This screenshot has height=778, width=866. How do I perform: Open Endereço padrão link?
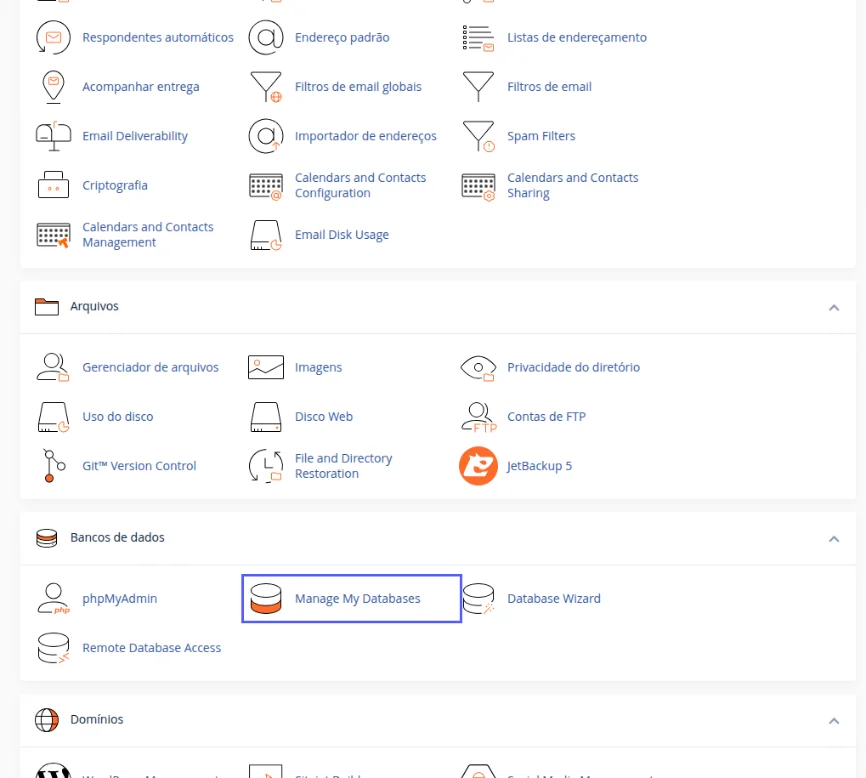coord(342,38)
